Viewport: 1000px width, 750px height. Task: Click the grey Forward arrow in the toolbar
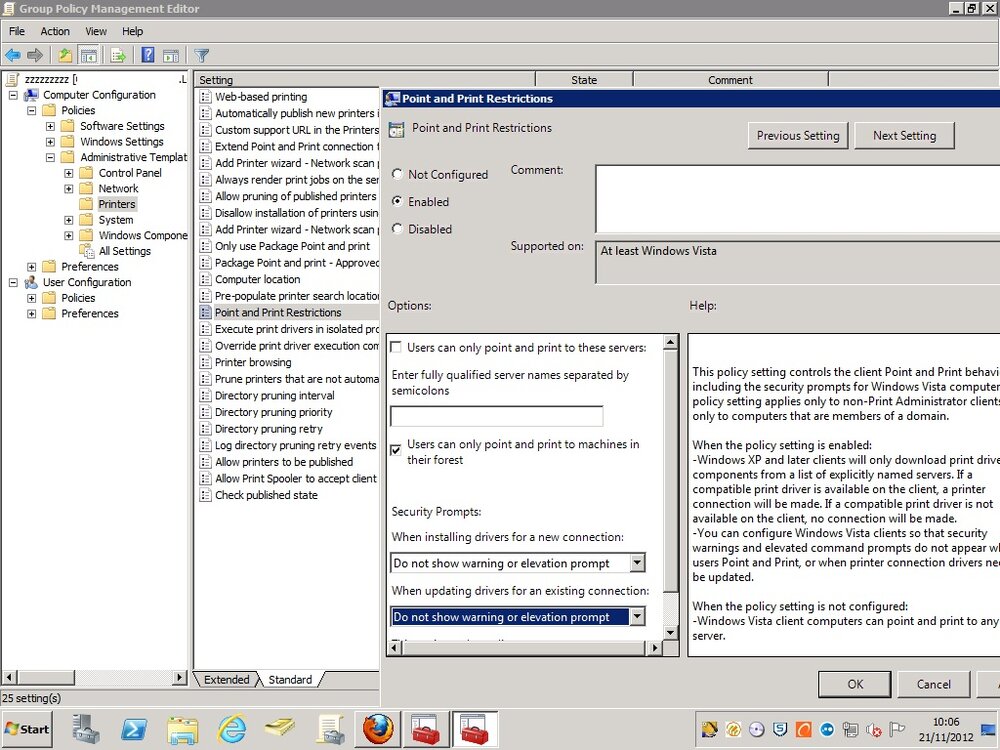34,55
